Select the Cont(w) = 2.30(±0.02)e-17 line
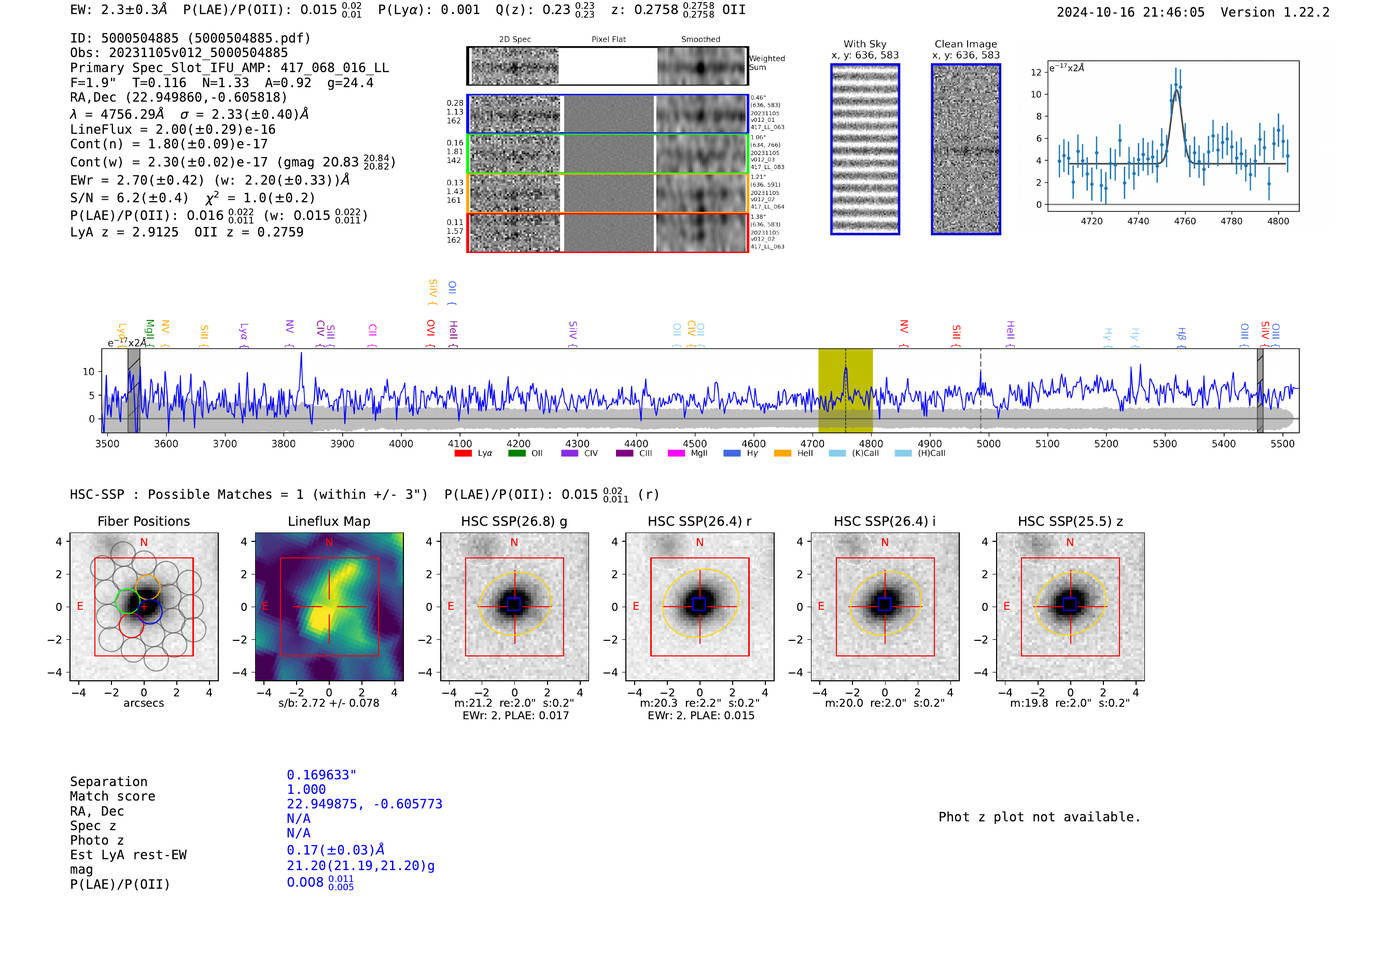1400x953 pixels. point(233,162)
